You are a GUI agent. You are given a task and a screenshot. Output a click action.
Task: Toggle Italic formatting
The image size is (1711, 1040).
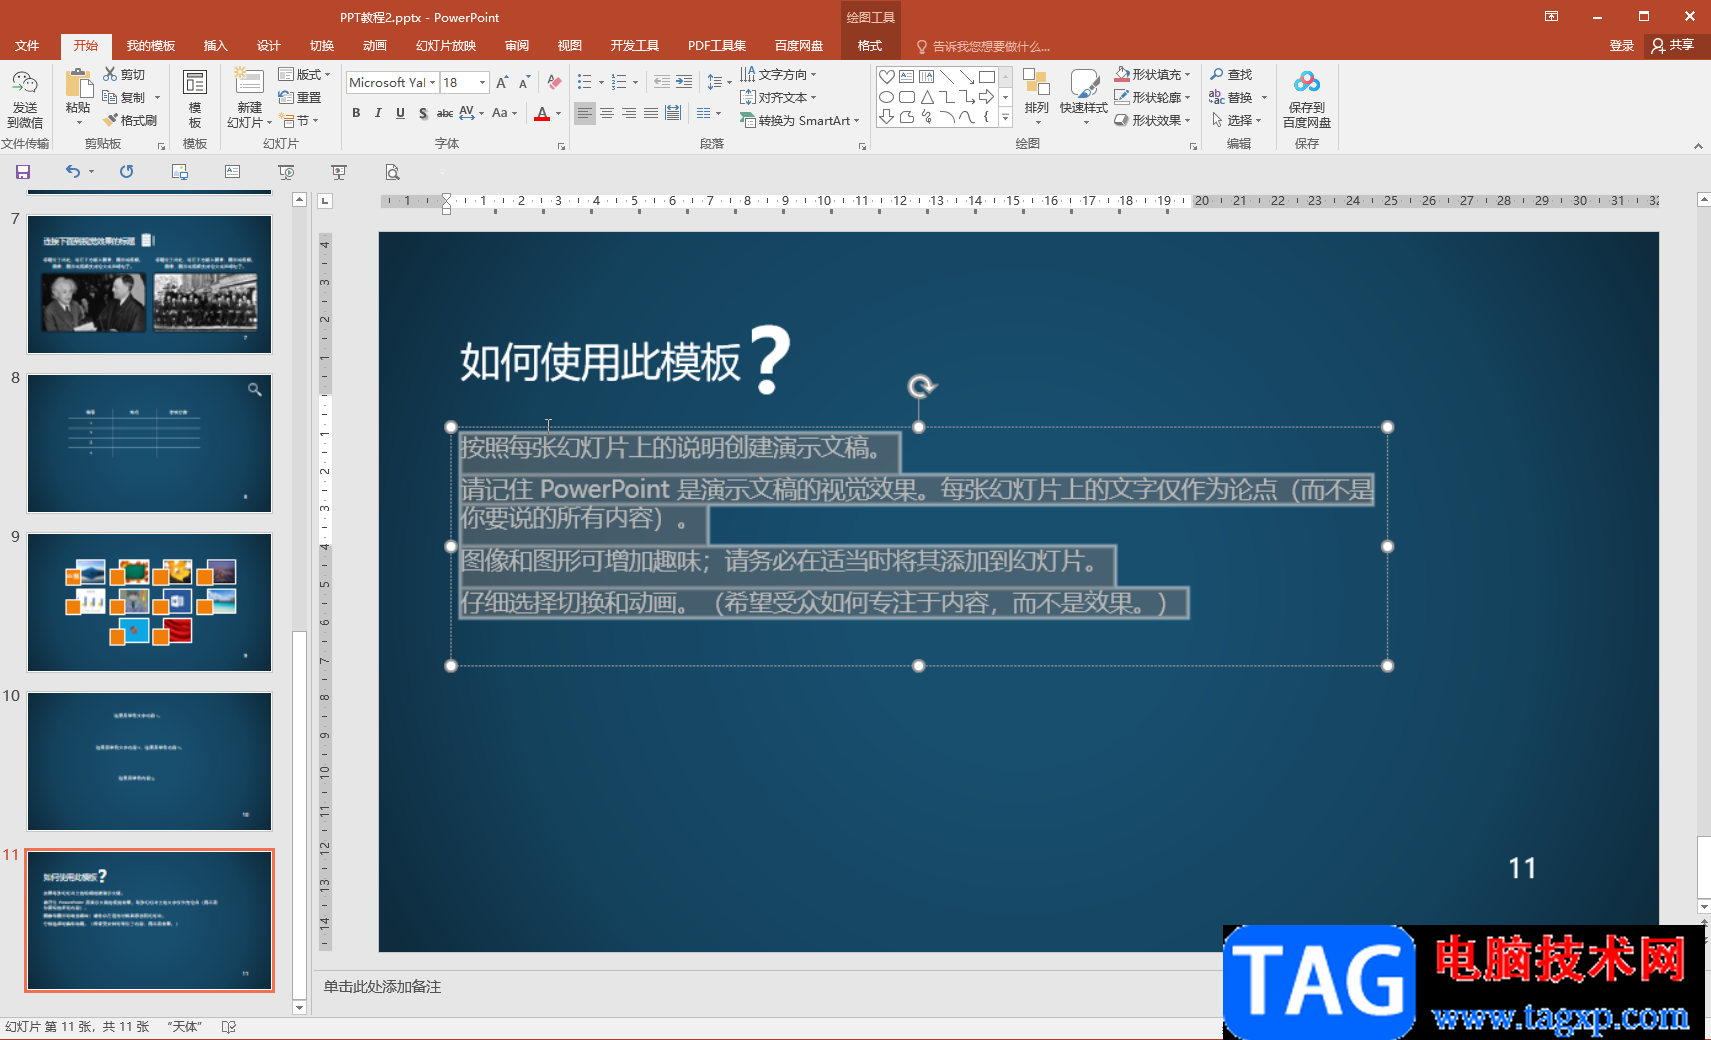pyautogui.click(x=378, y=113)
